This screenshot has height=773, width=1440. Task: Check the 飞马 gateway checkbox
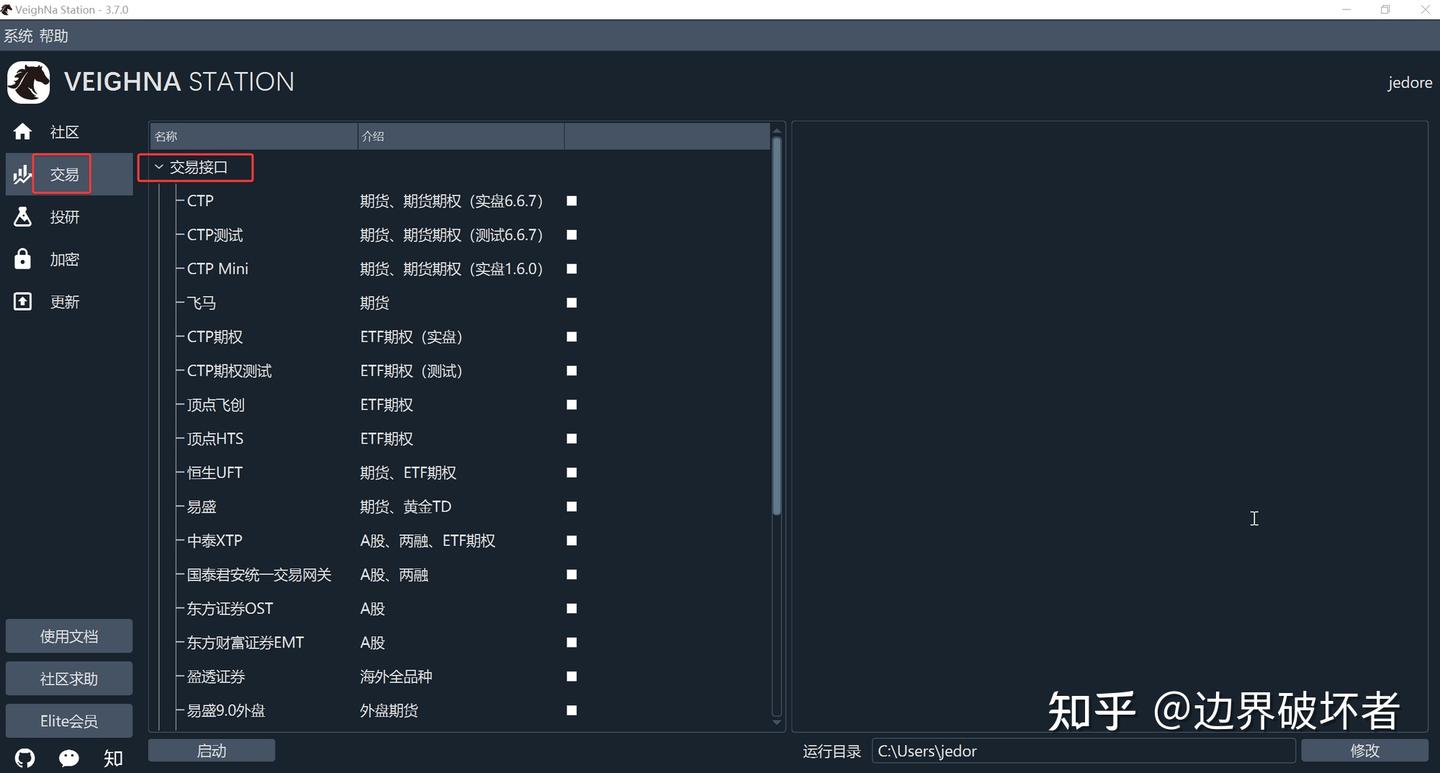pyautogui.click(x=571, y=302)
